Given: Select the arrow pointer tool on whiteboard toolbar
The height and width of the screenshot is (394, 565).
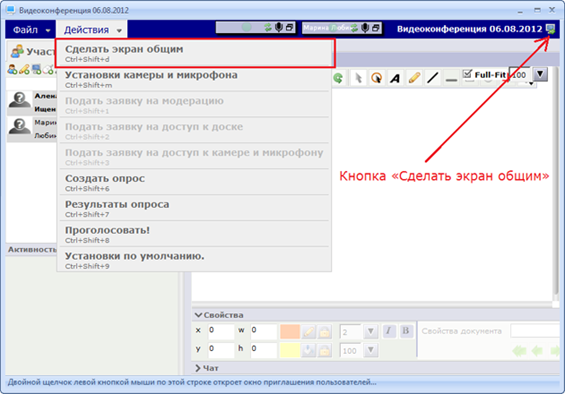Looking at the screenshot, I should click(358, 78).
